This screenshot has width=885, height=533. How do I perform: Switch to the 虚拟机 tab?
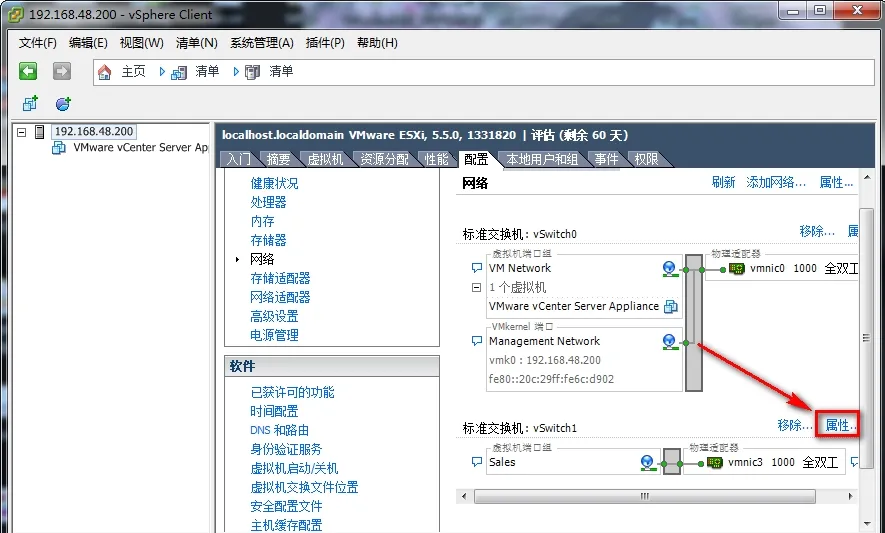pyautogui.click(x=325, y=160)
